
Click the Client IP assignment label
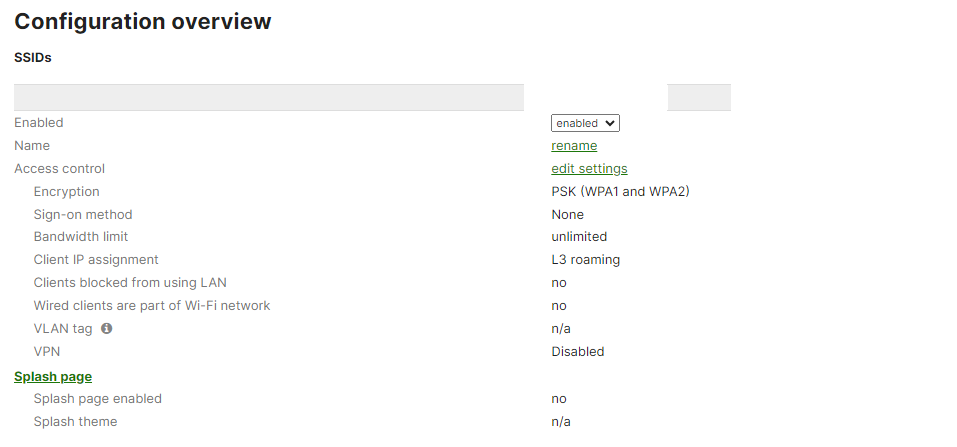pyautogui.click(x=96, y=260)
